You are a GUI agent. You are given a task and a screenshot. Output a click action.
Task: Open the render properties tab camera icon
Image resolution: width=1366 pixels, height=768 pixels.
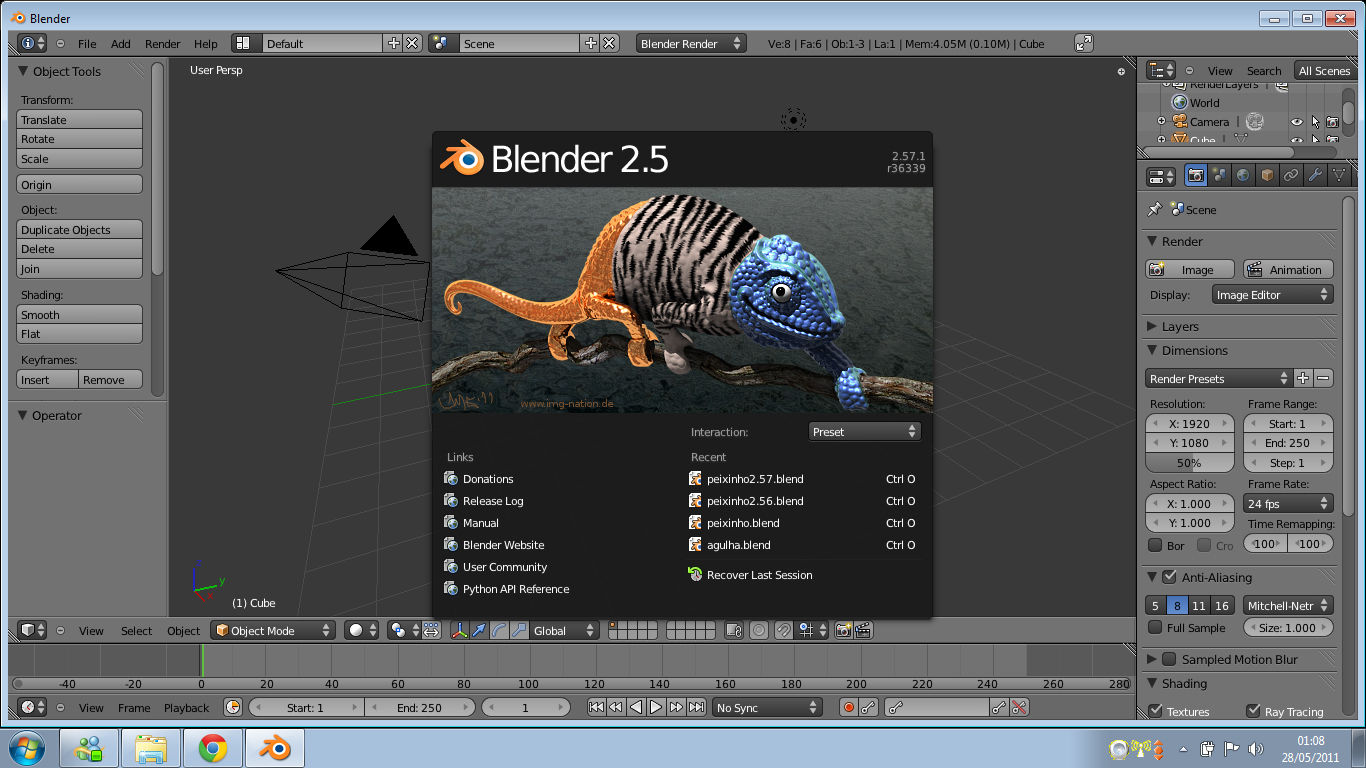(x=1196, y=176)
